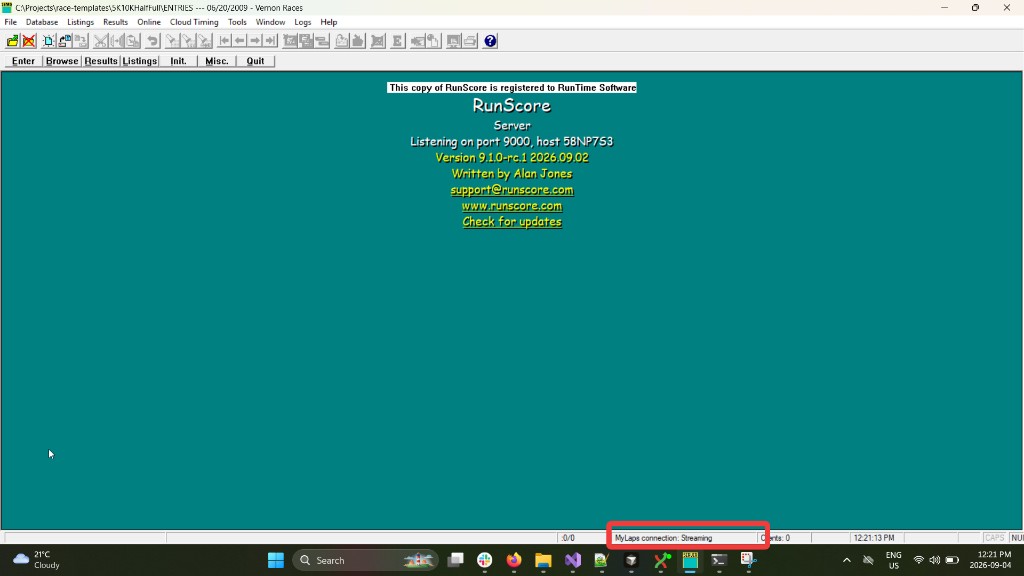Click the Enter button

point(24,61)
